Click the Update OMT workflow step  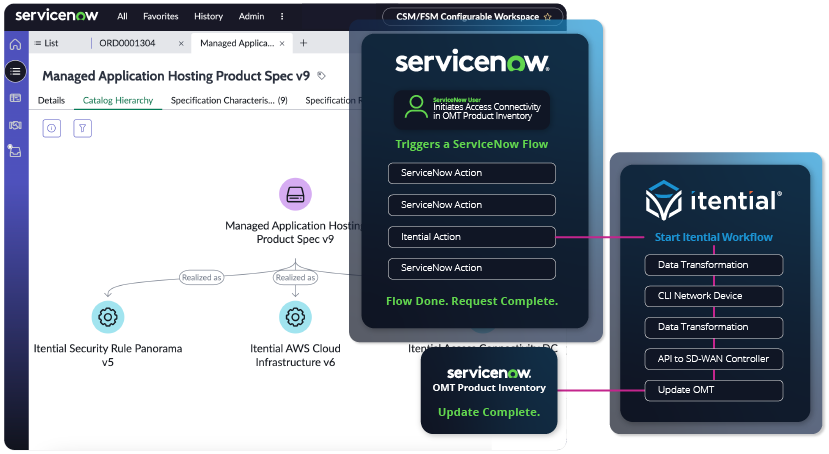[x=712, y=389]
